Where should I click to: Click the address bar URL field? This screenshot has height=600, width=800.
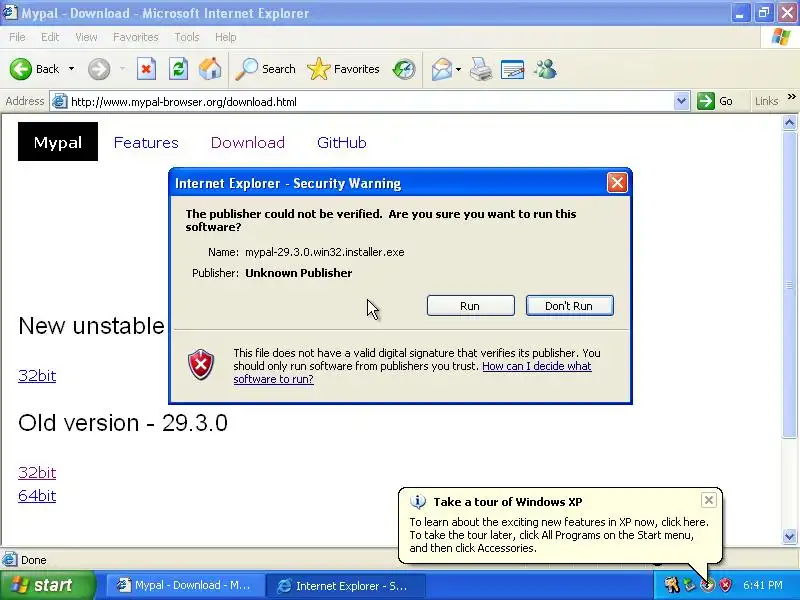[370, 102]
